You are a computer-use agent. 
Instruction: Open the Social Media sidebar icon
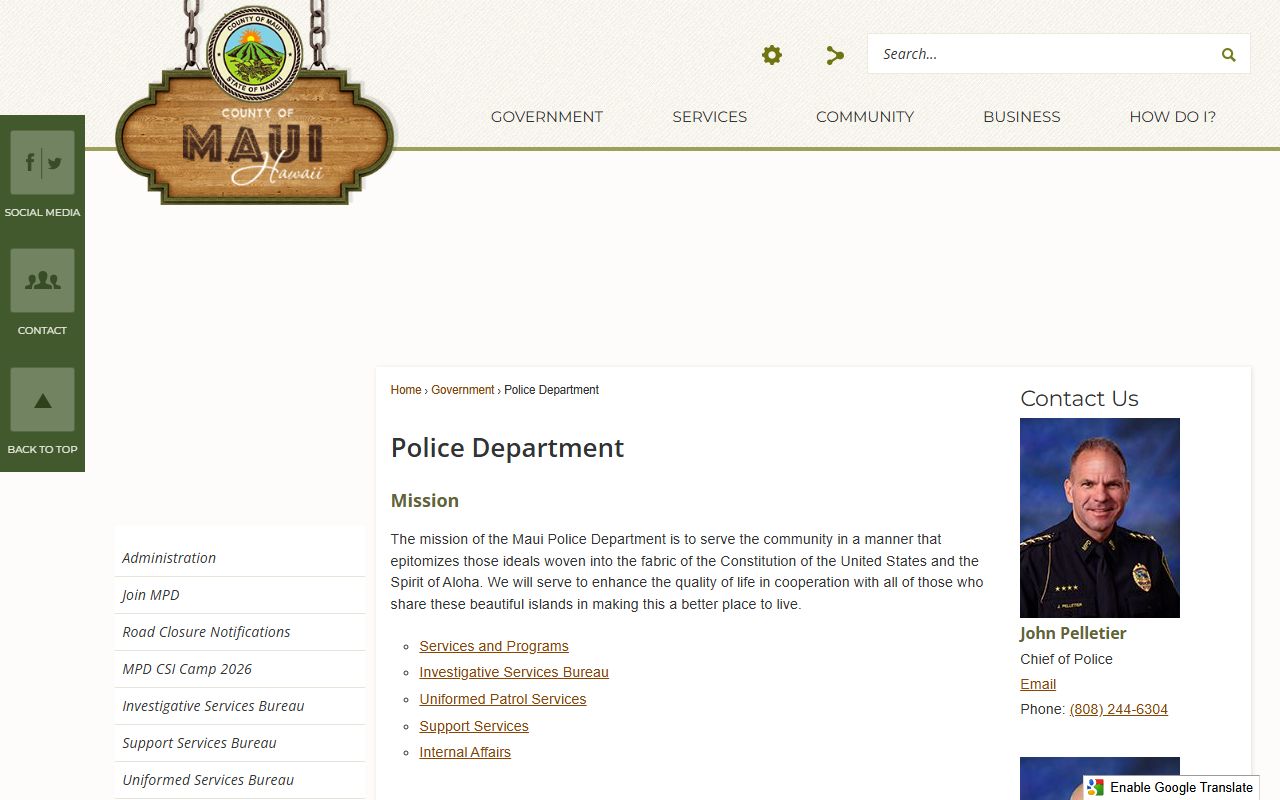coord(42,162)
